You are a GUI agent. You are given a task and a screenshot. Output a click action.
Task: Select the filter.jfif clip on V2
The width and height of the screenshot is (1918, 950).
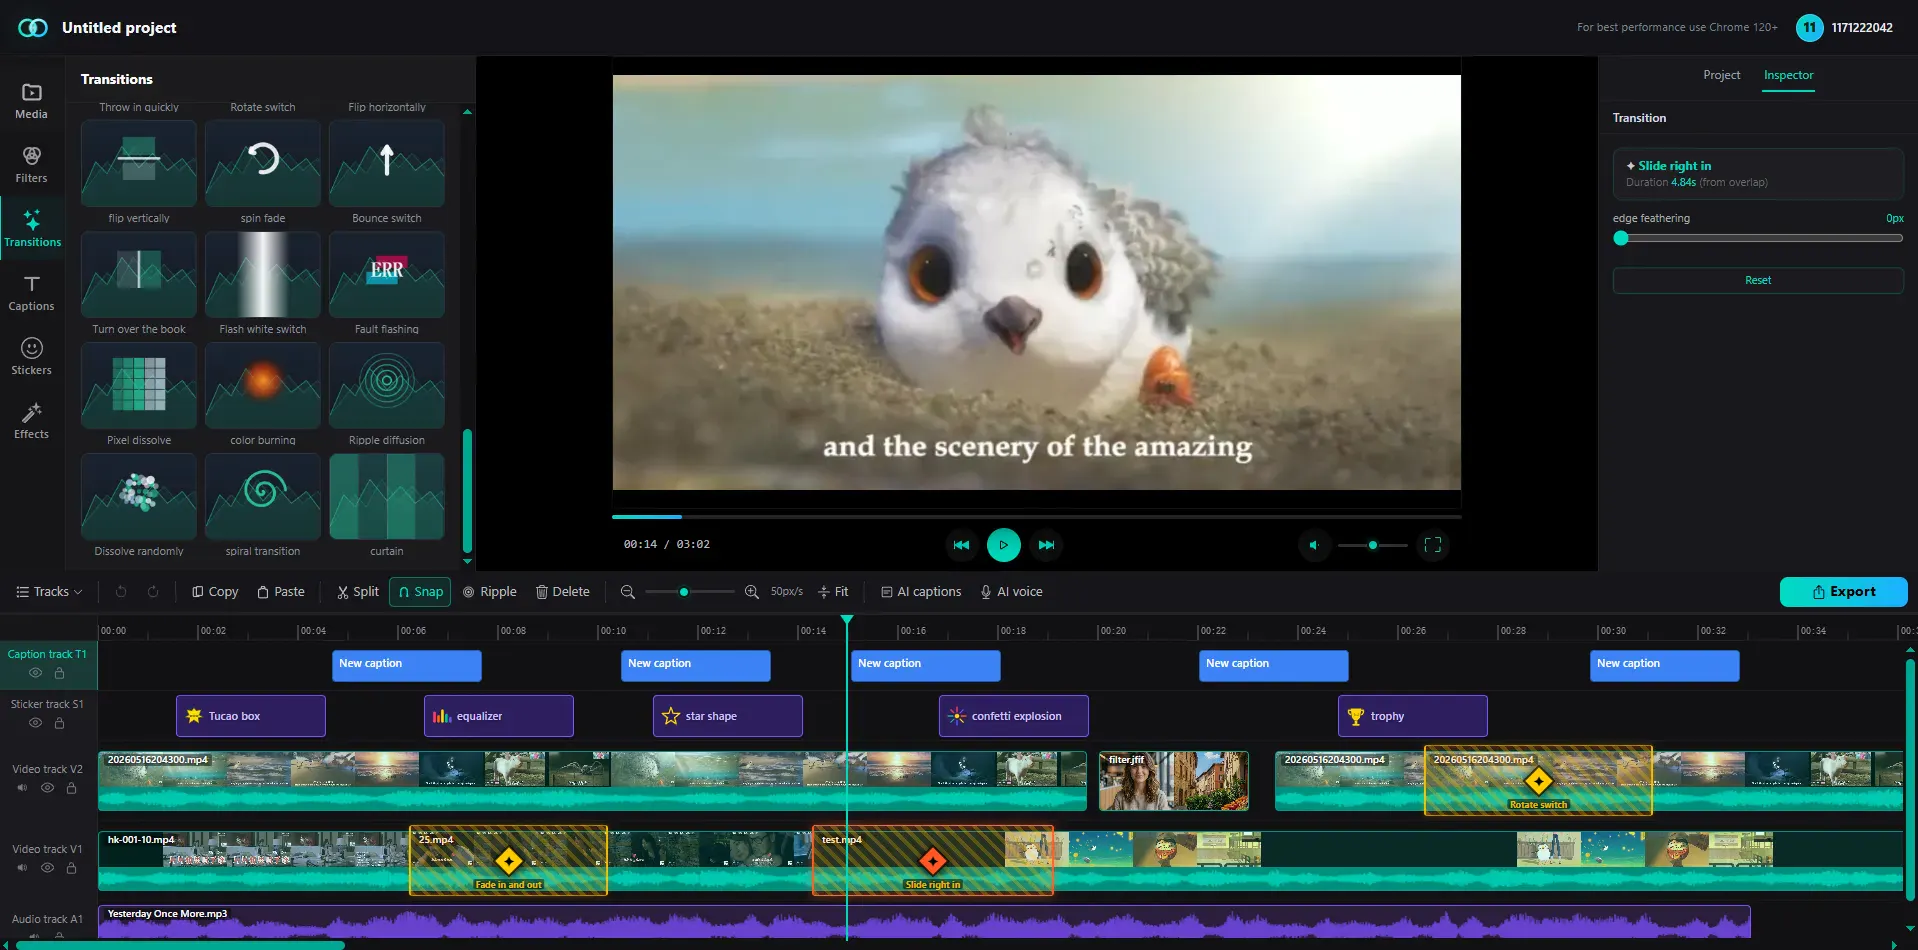1174,781
